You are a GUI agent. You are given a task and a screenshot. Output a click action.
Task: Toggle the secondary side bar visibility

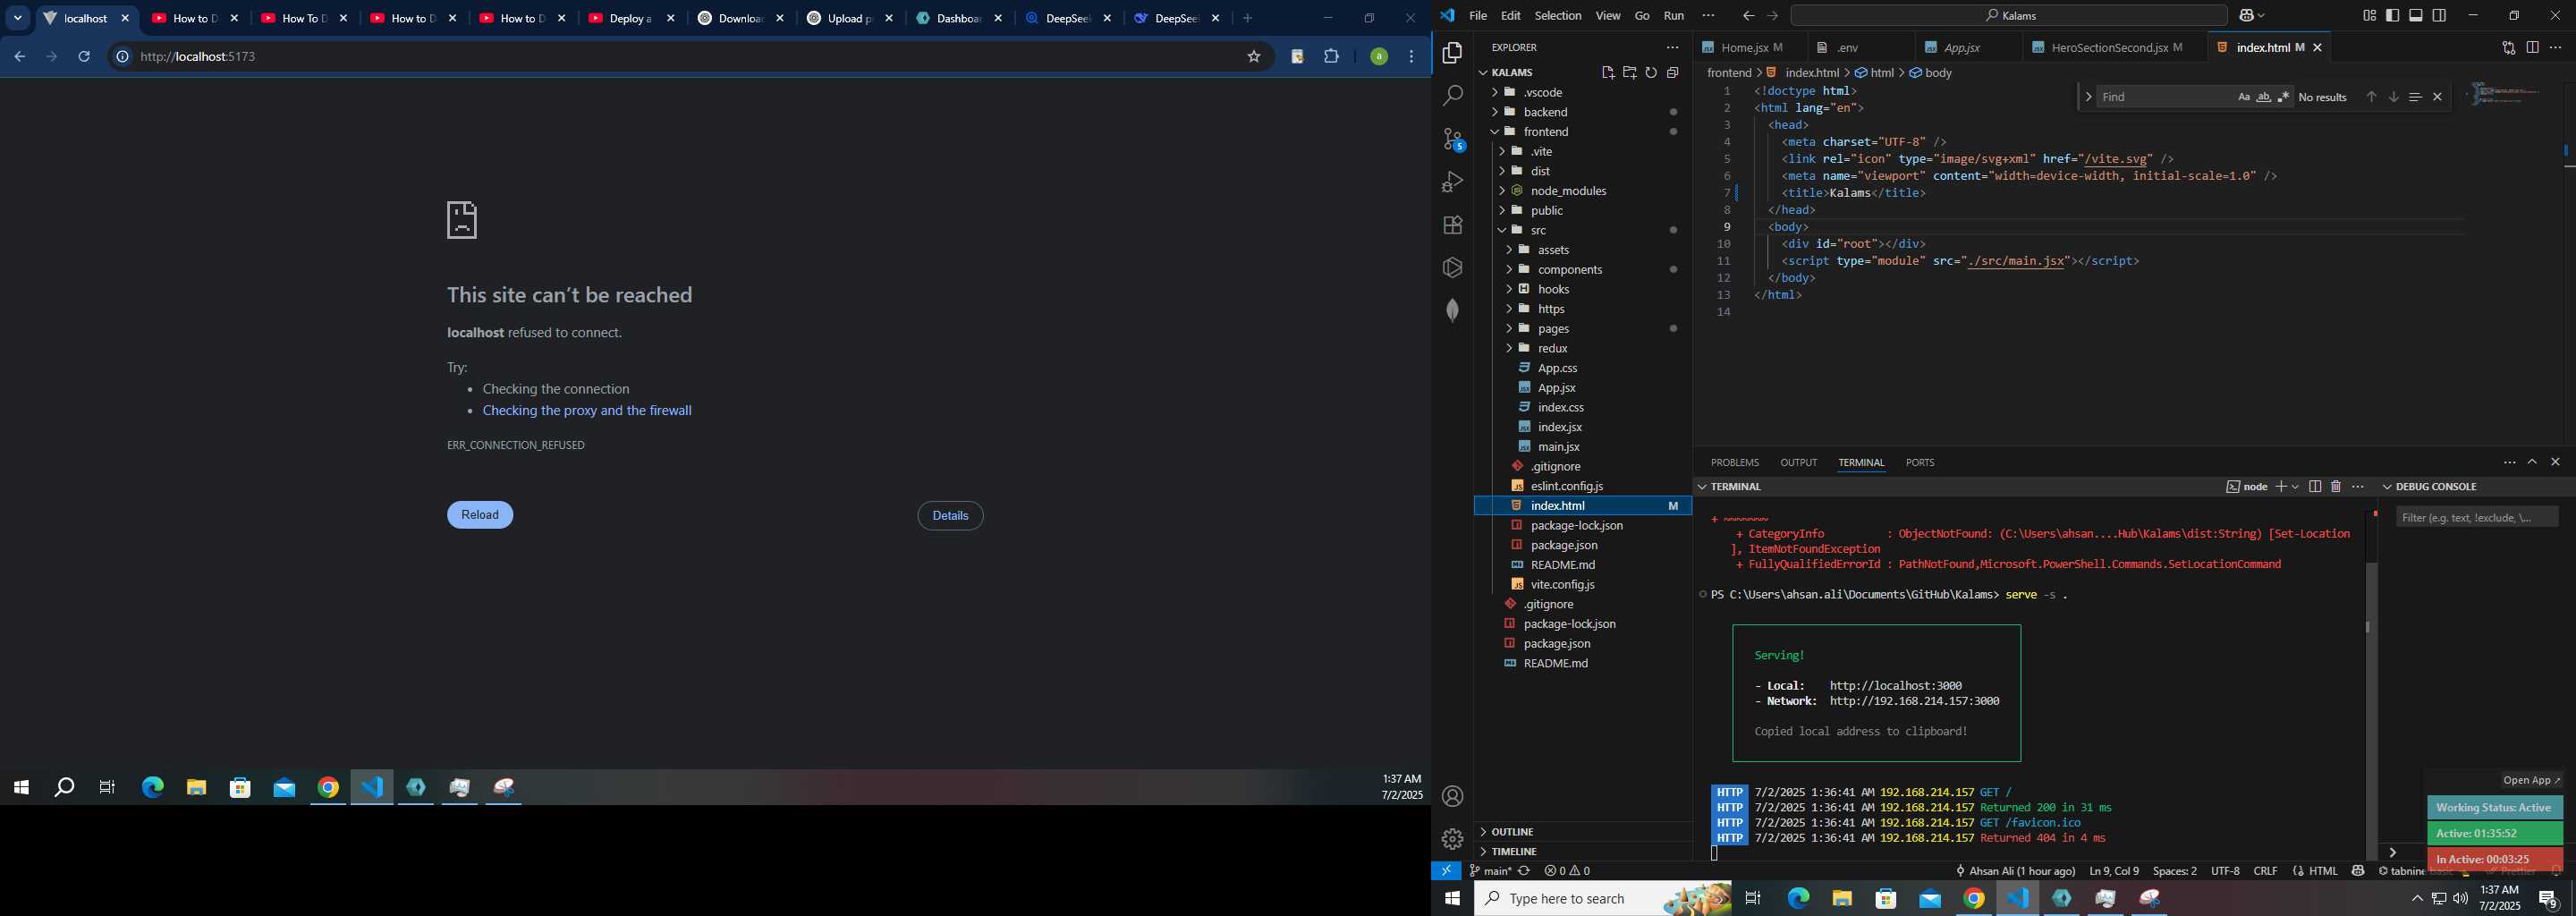point(2440,16)
